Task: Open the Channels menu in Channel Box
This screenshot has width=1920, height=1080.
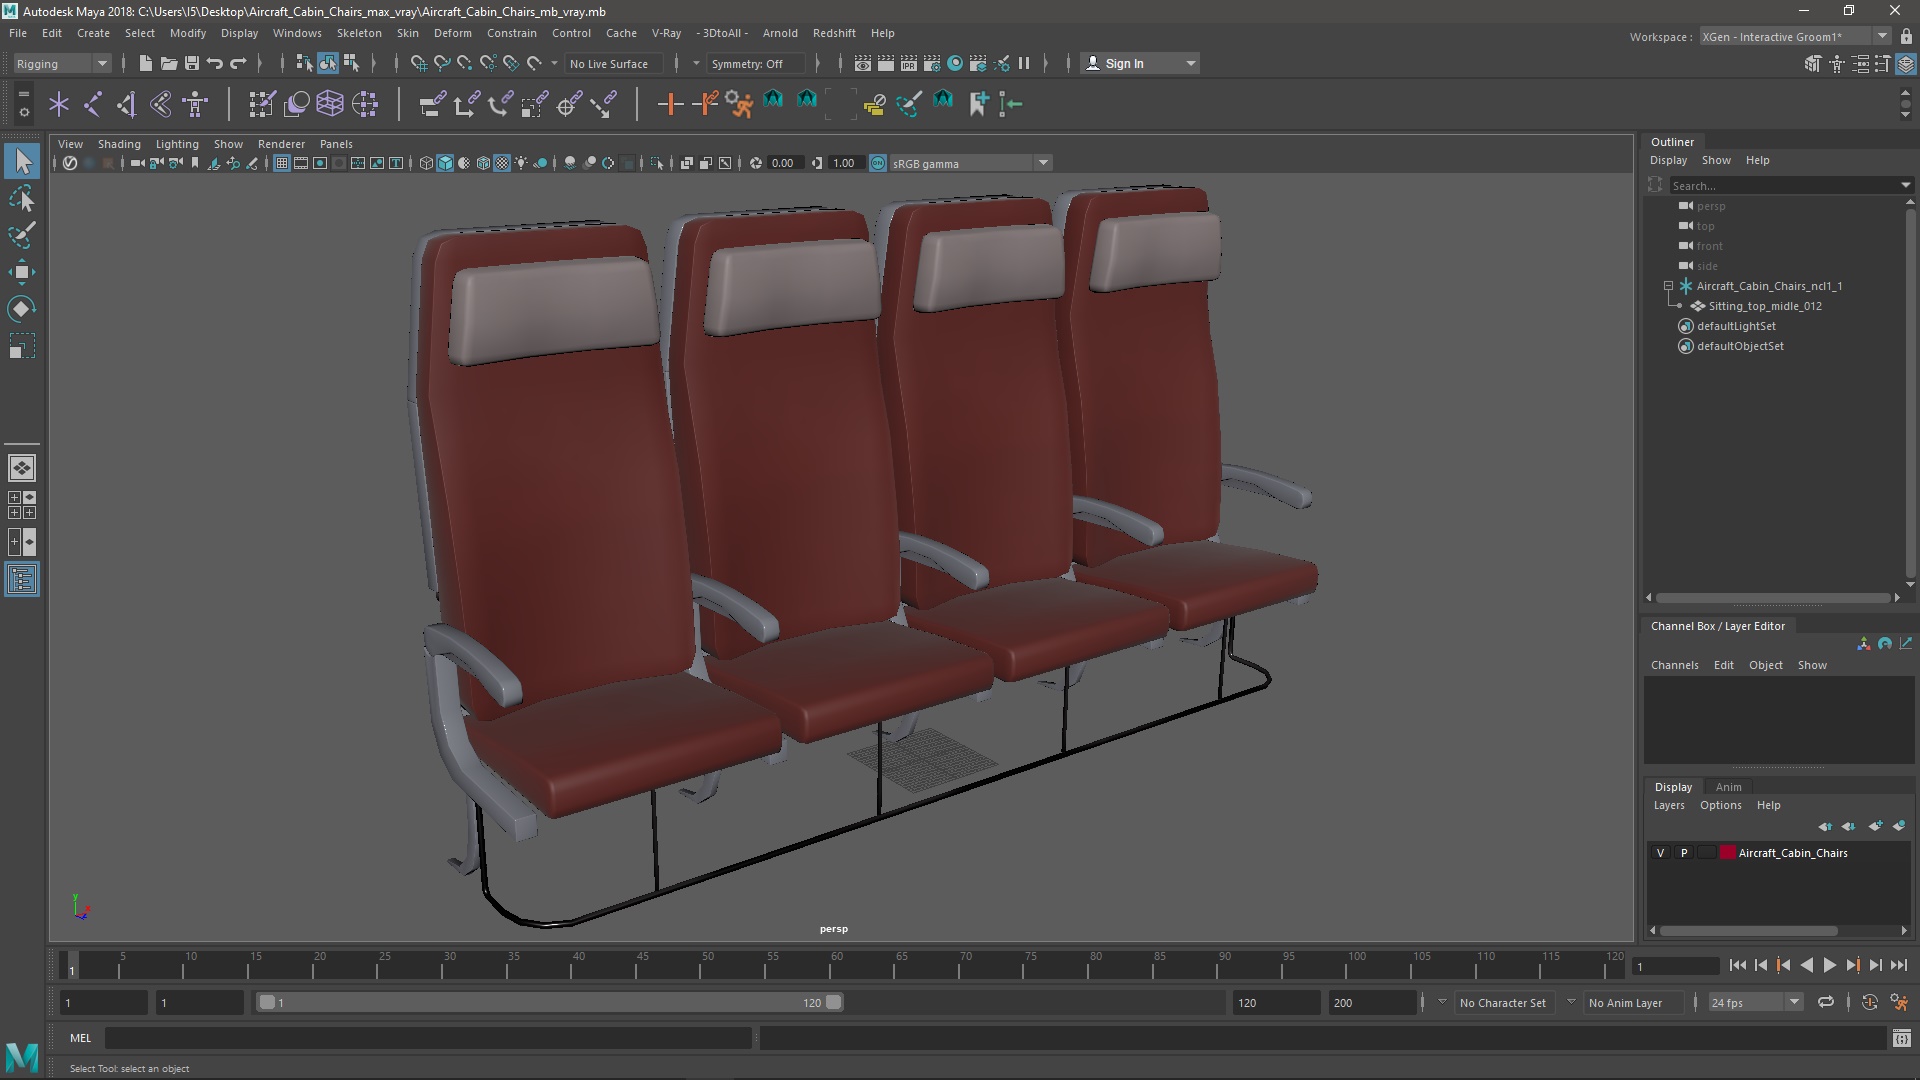Action: (1674, 665)
